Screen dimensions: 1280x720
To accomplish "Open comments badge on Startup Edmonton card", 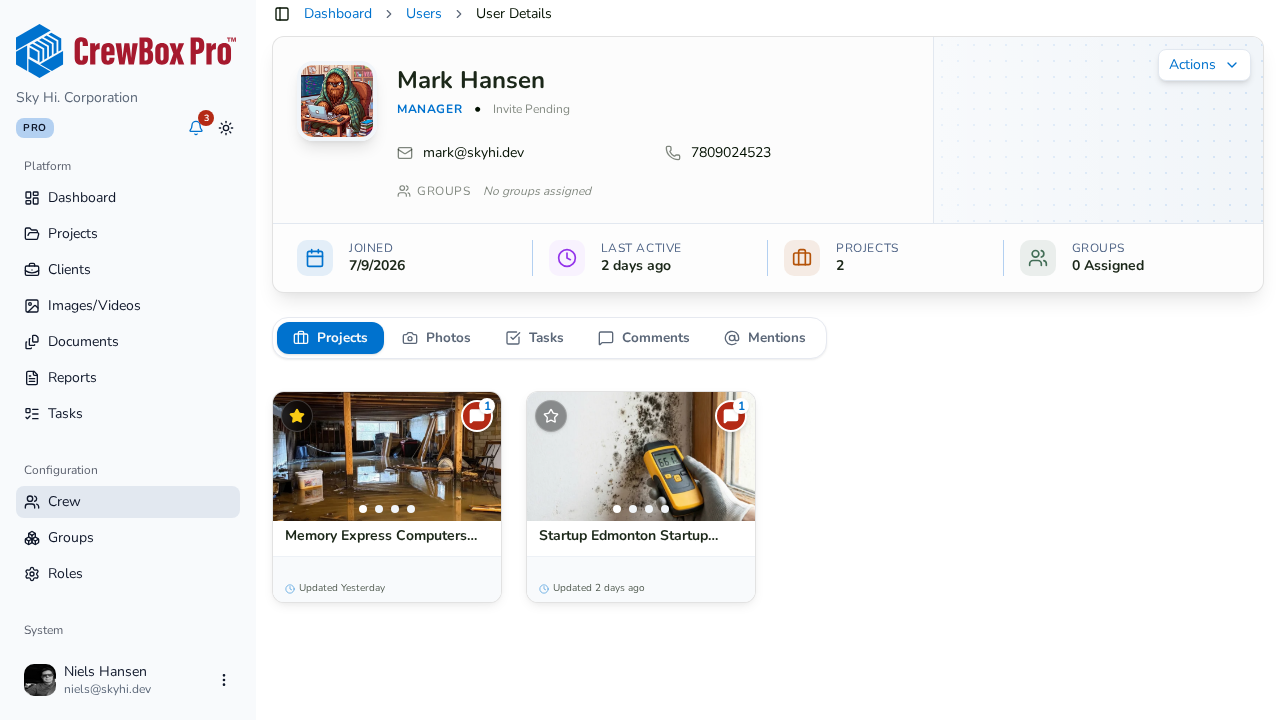I will point(731,415).
